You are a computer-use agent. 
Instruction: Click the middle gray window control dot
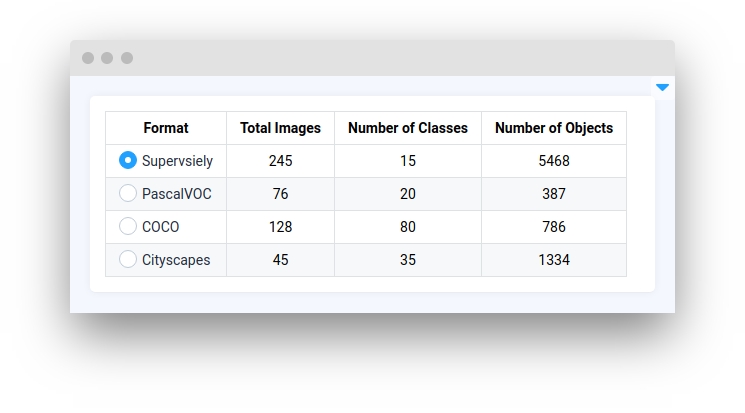(107, 58)
